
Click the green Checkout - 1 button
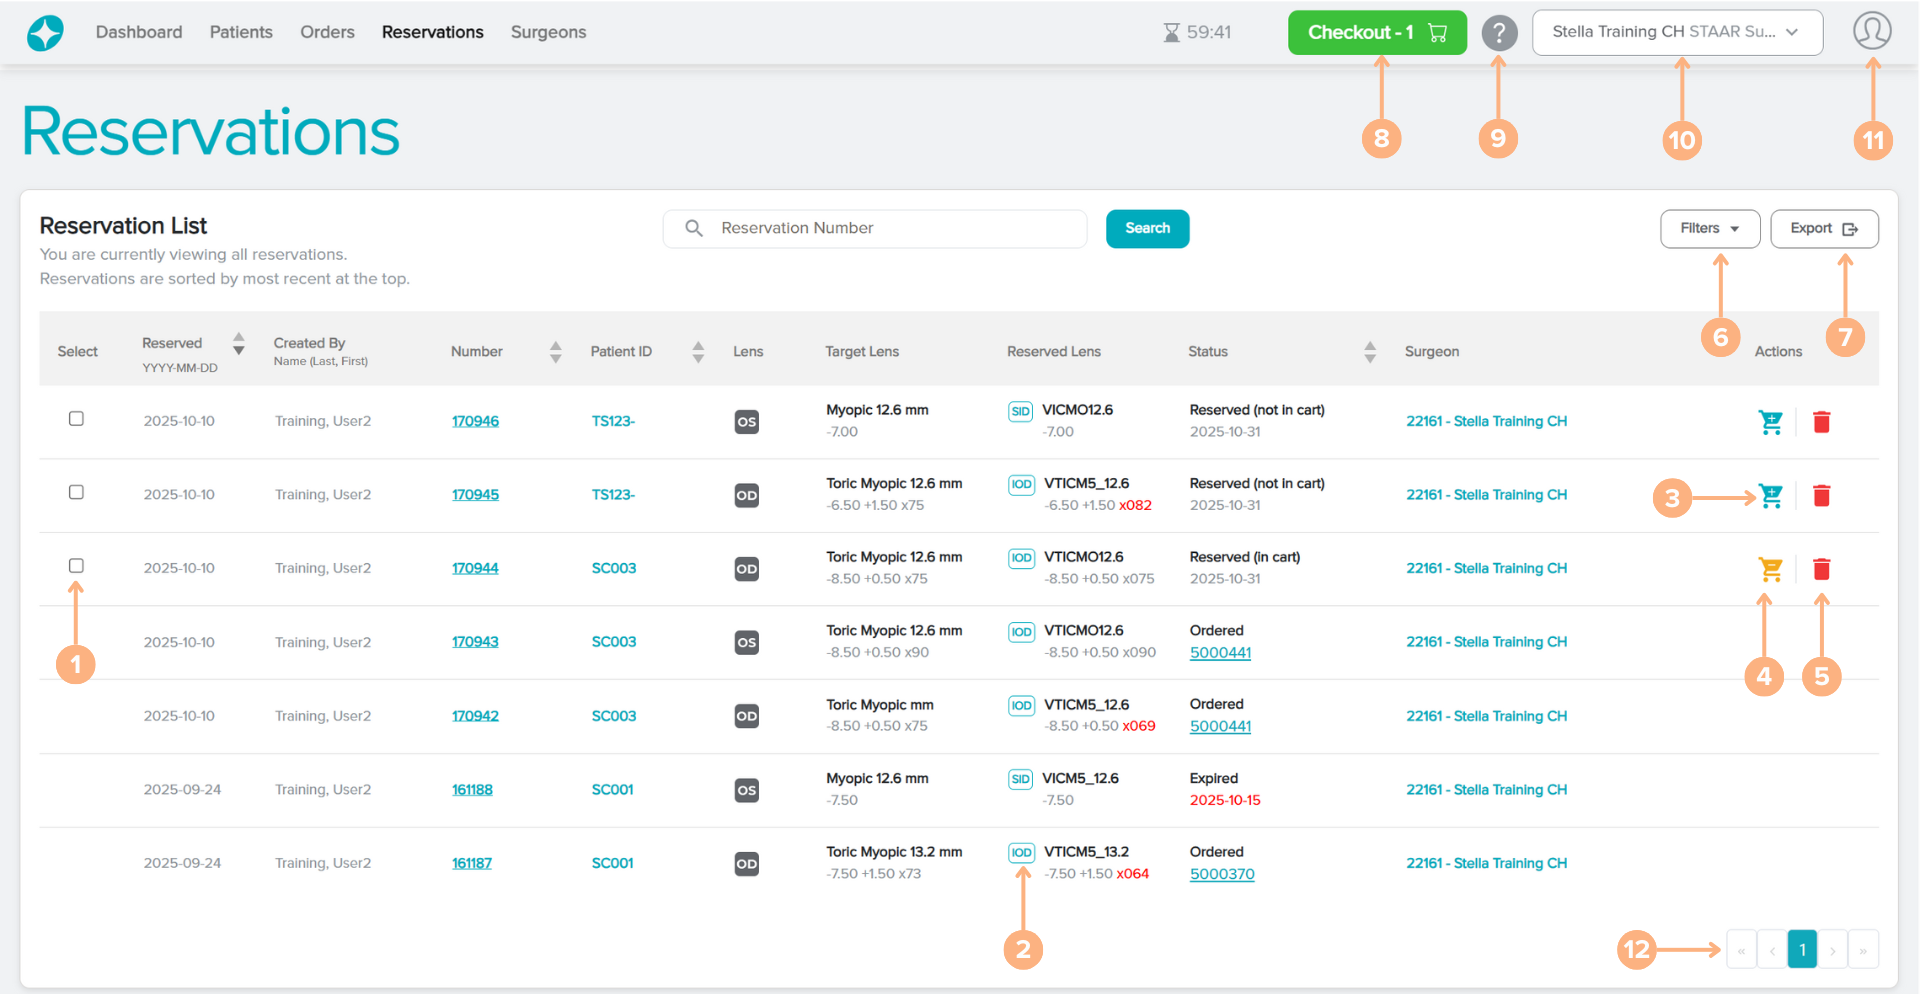[1376, 33]
